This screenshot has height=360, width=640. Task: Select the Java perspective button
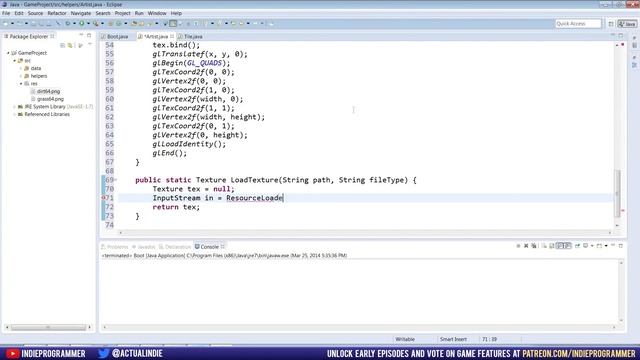tap(627, 24)
